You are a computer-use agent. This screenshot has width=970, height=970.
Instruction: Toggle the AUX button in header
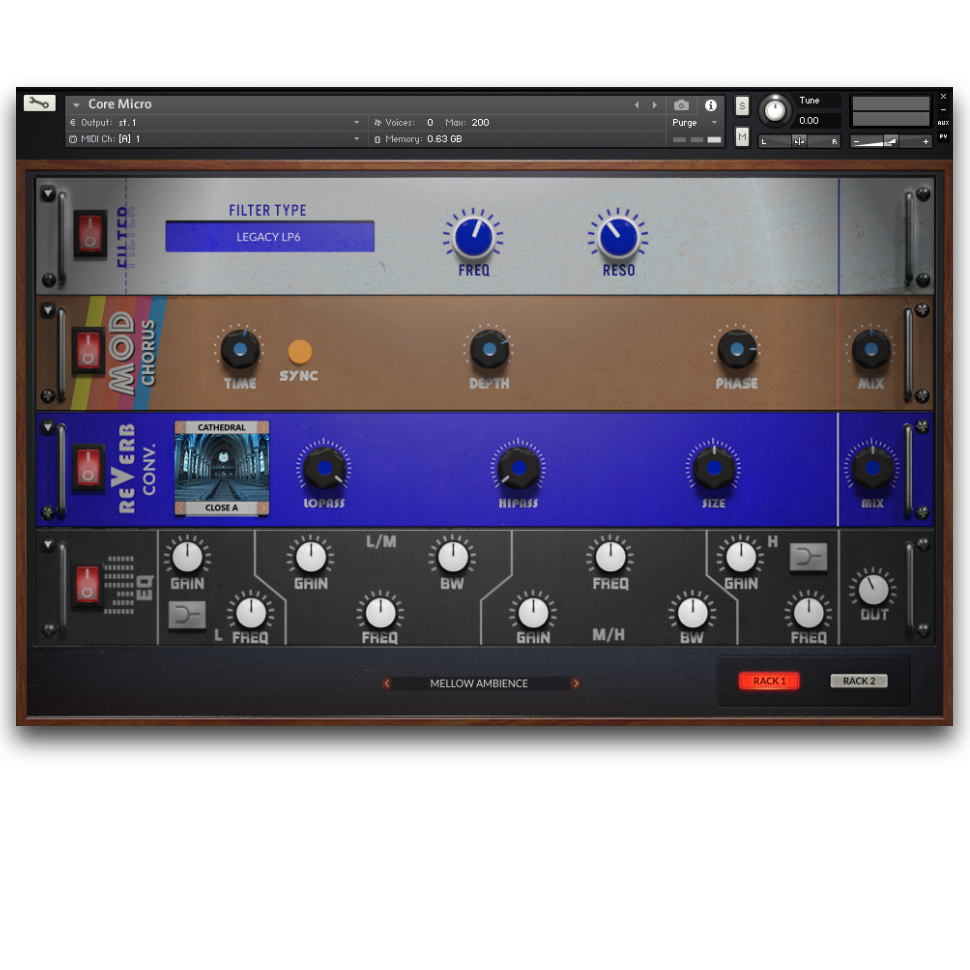click(943, 122)
